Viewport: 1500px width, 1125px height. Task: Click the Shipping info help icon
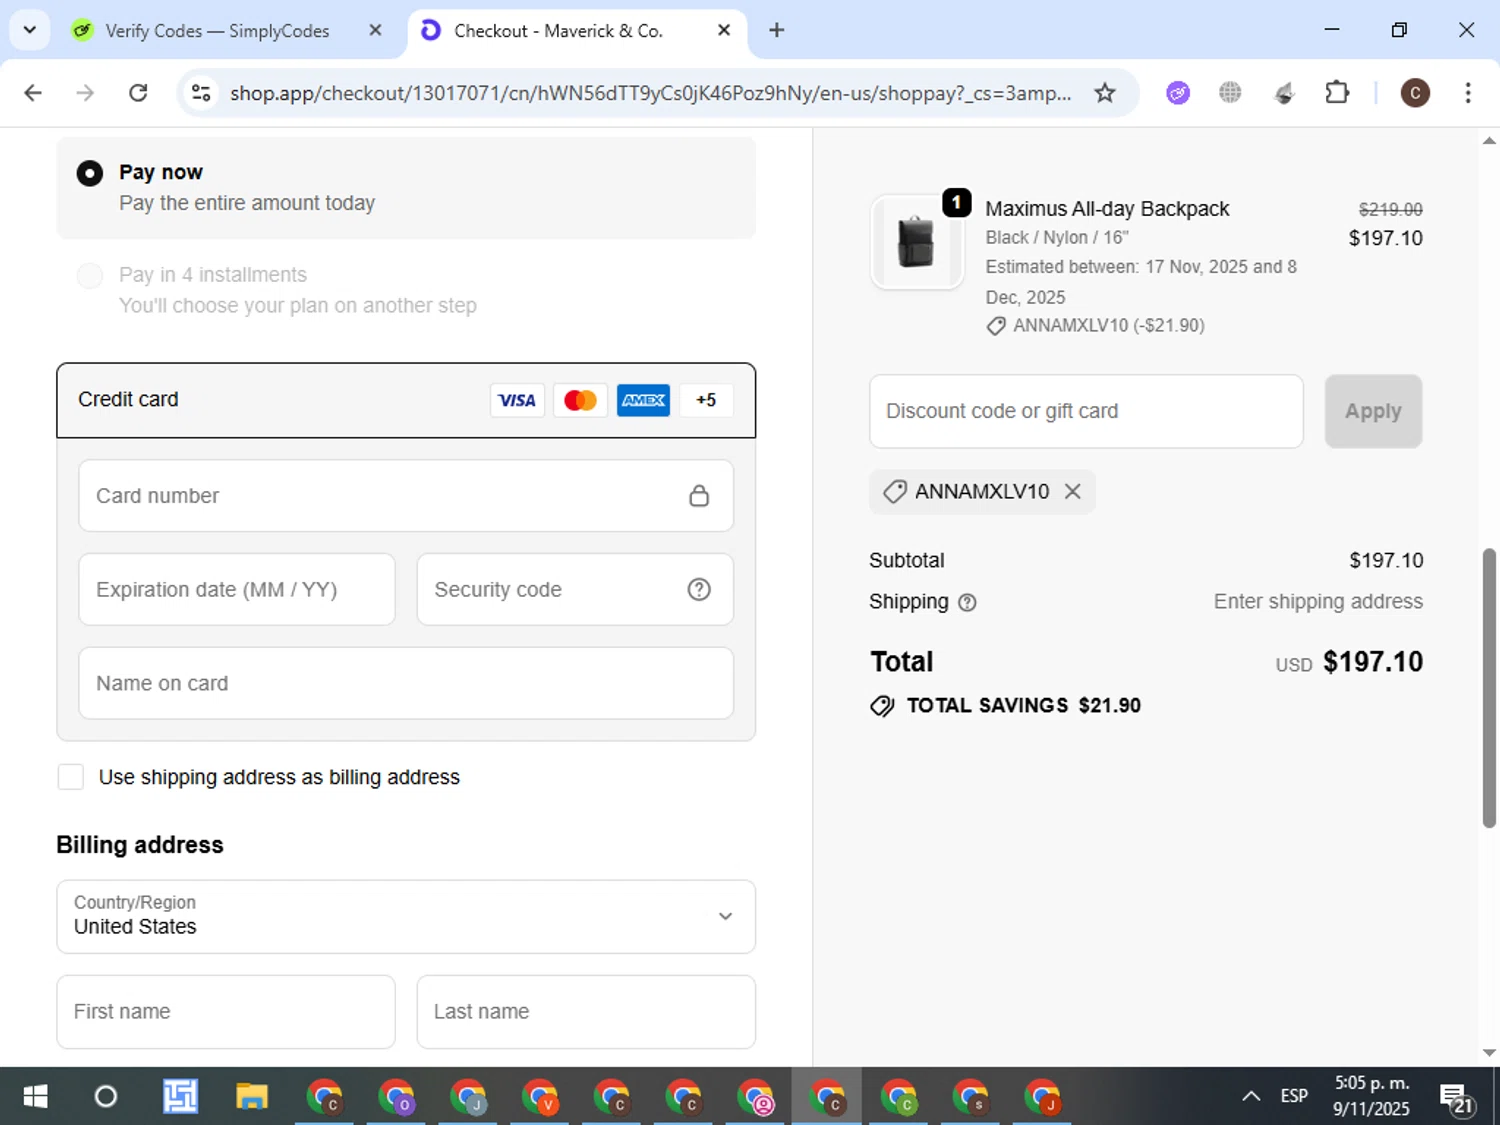point(967,602)
